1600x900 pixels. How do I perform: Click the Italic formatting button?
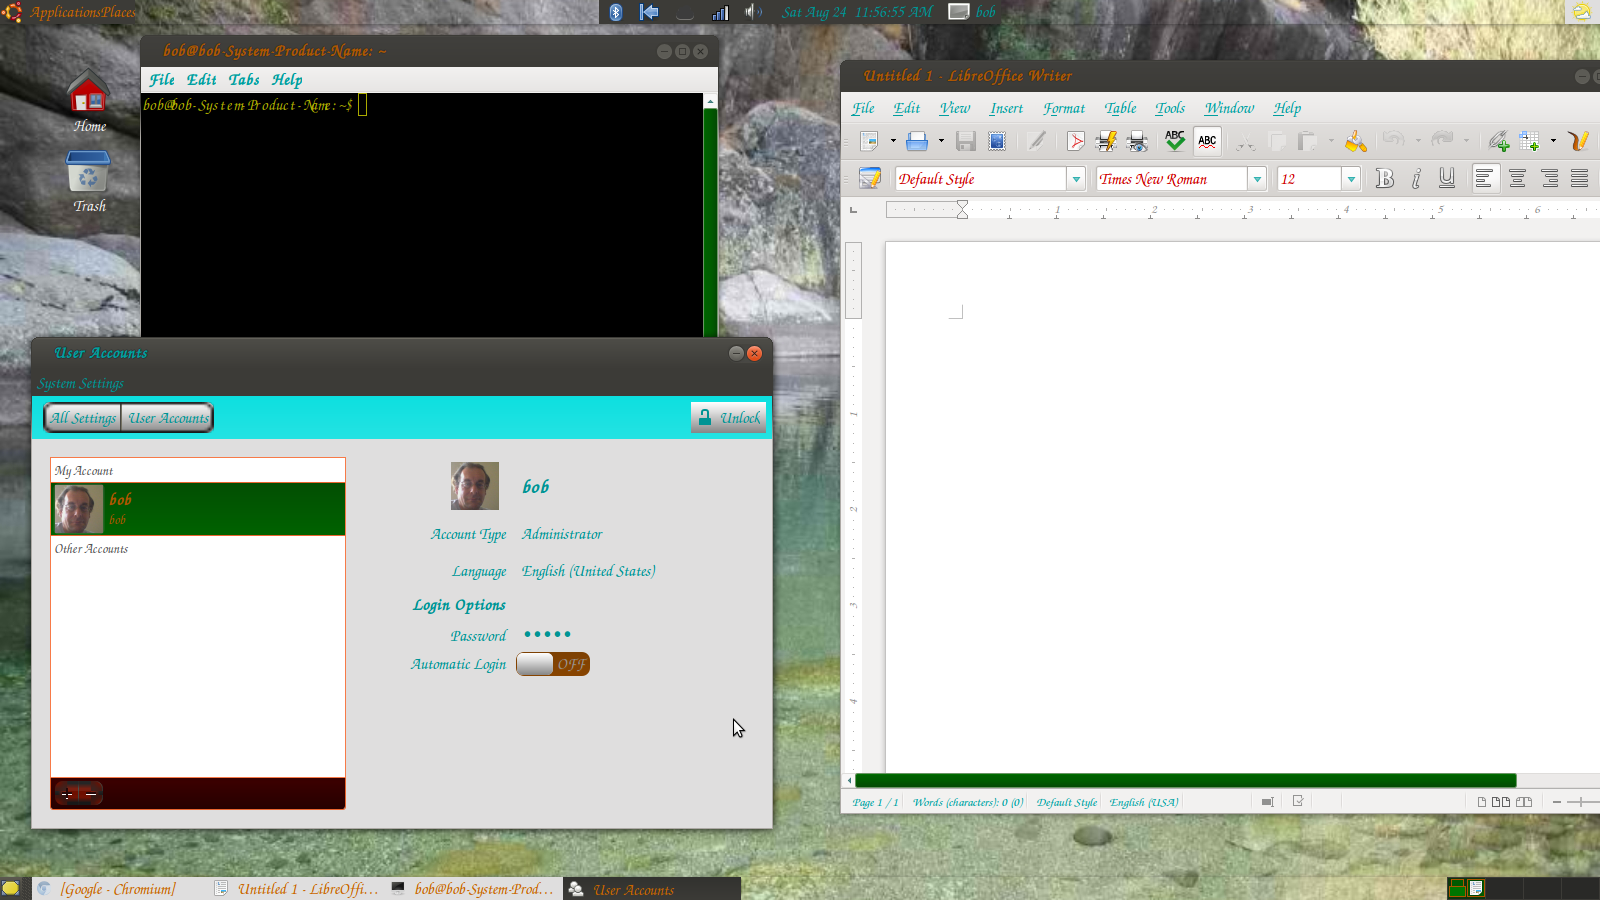point(1416,178)
